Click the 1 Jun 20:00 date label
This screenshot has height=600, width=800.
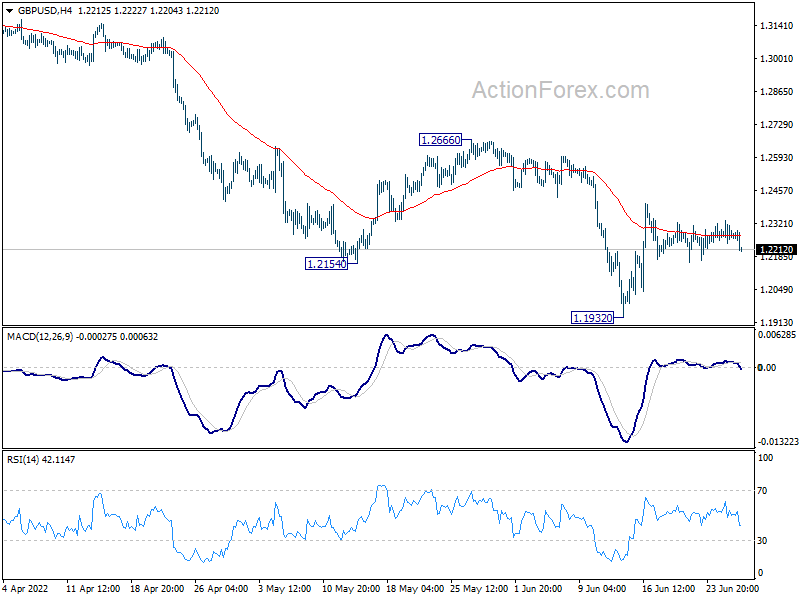(x=538, y=589)
